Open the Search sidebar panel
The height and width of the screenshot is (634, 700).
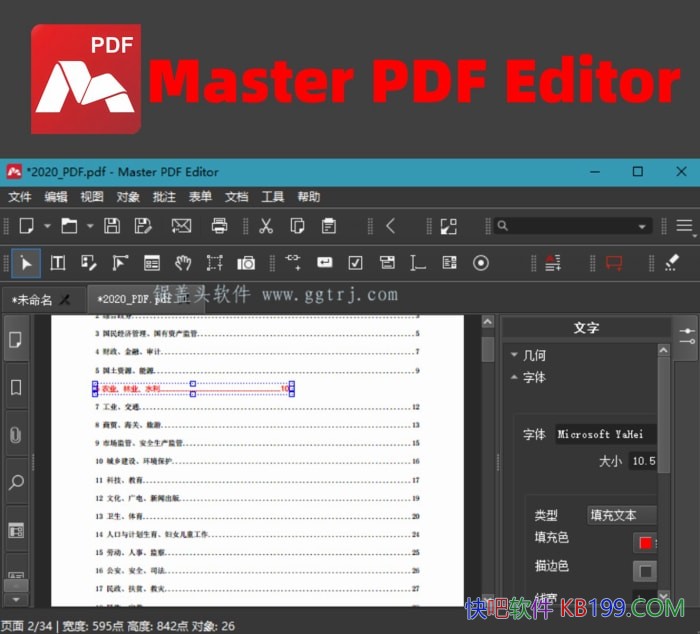coord(16,483)
